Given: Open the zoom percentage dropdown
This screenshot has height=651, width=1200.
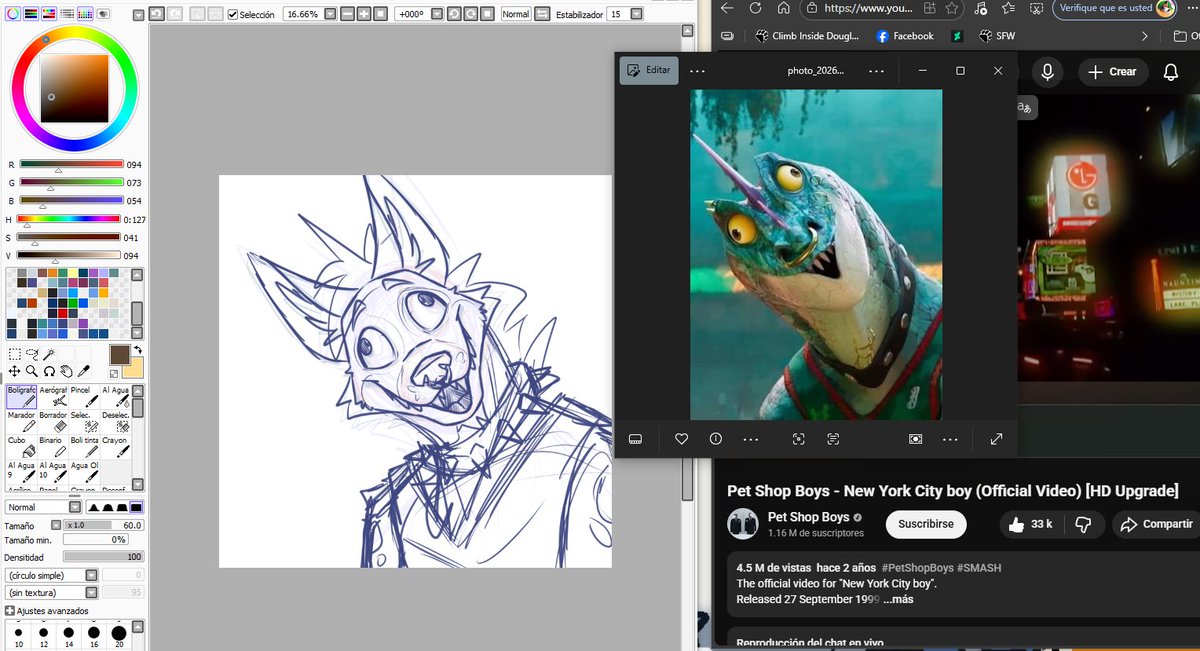Looking at the screenshot, I should tap(330, 14).
